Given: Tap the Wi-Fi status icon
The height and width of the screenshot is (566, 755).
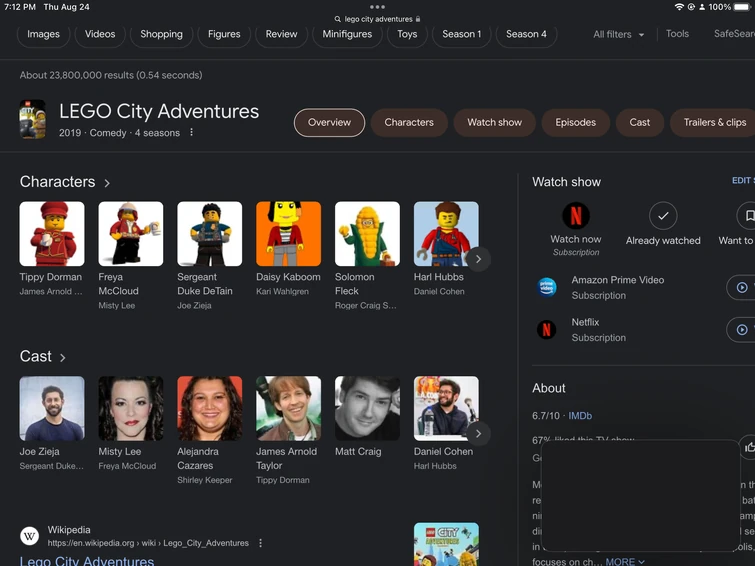Looking at the screenshot, I should pyautogui.click(x=679, y=7).
